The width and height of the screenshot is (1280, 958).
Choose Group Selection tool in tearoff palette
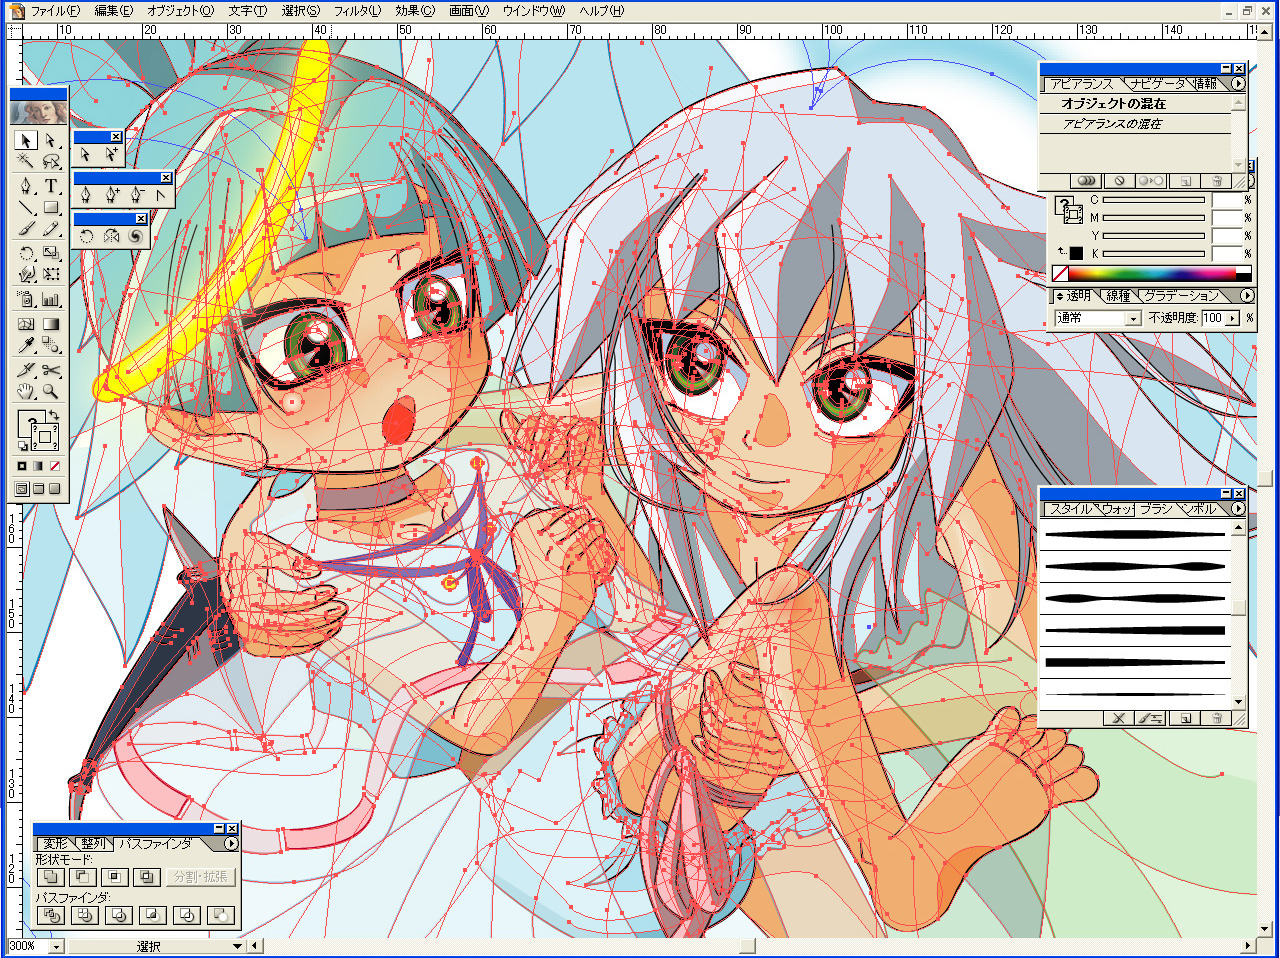click(111, 154)
